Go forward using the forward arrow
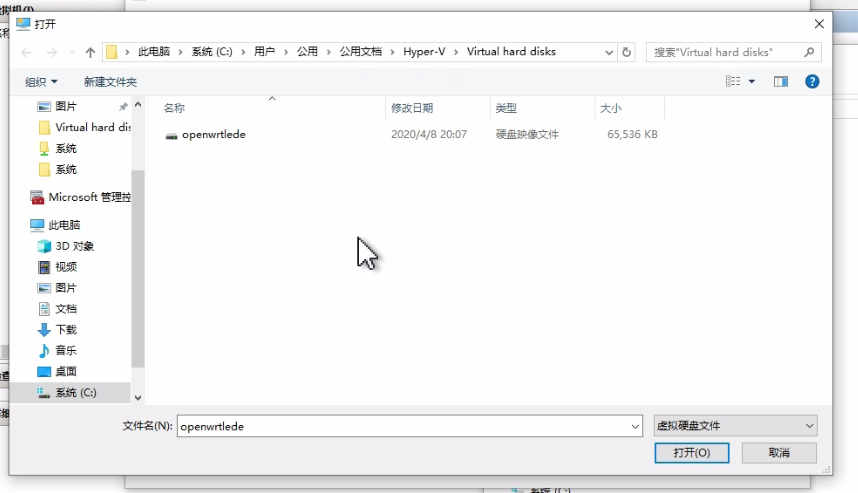The width and height of the screenshot is (858, 493). [52, 53]
